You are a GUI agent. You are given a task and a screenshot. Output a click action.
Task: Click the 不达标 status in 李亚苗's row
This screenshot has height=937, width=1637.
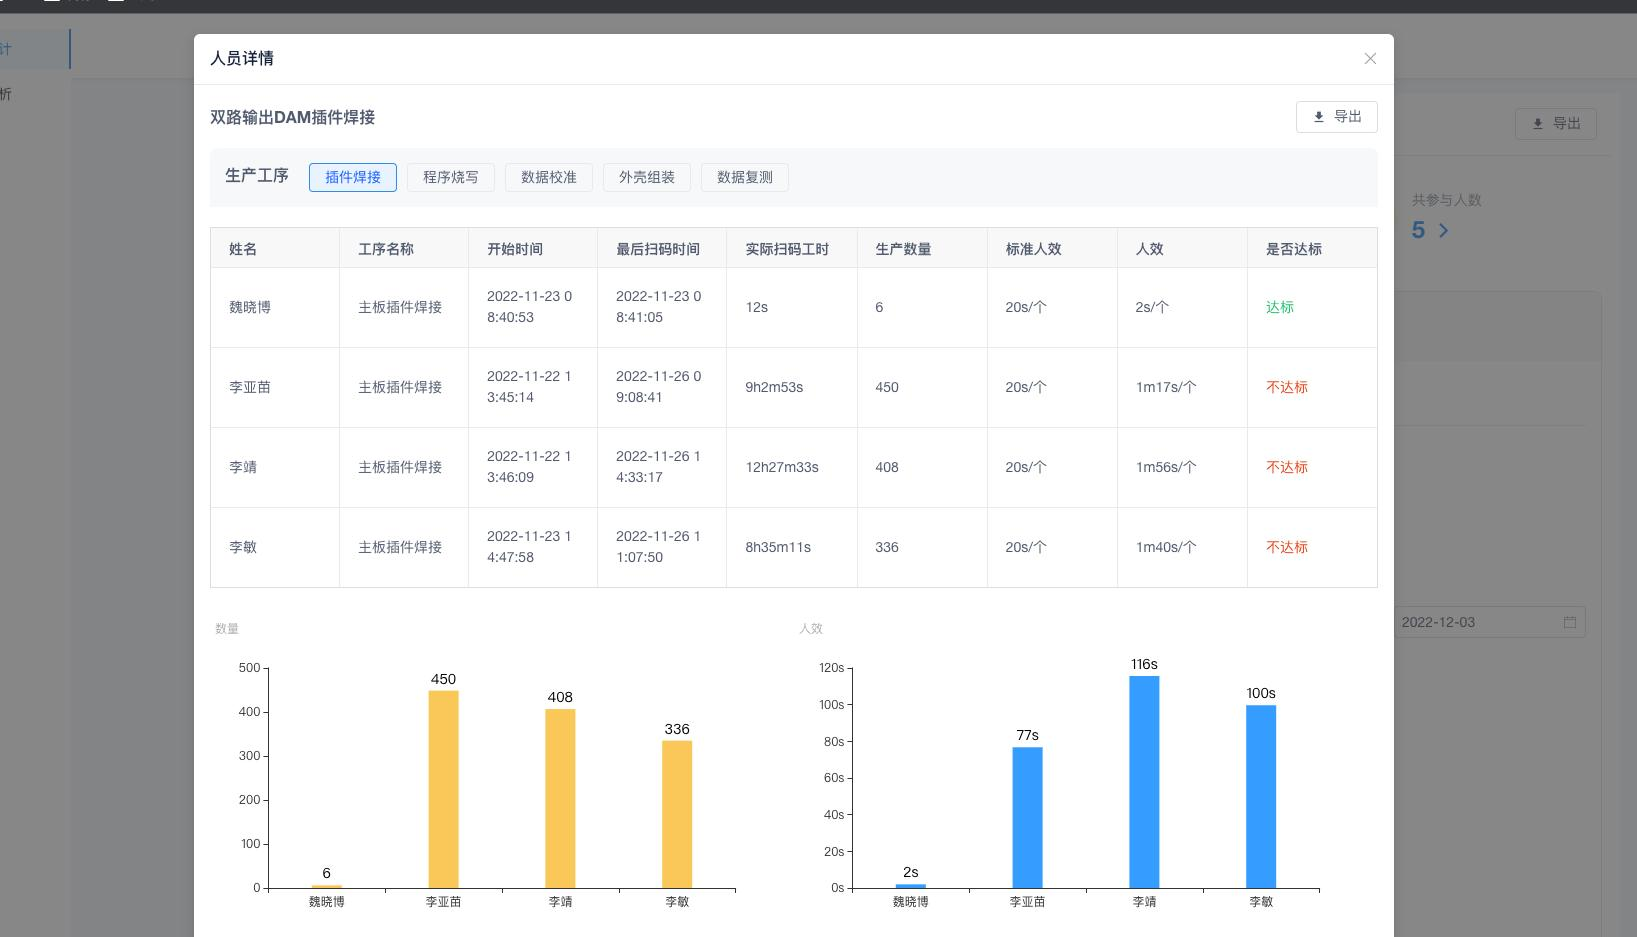point(1287,387)
